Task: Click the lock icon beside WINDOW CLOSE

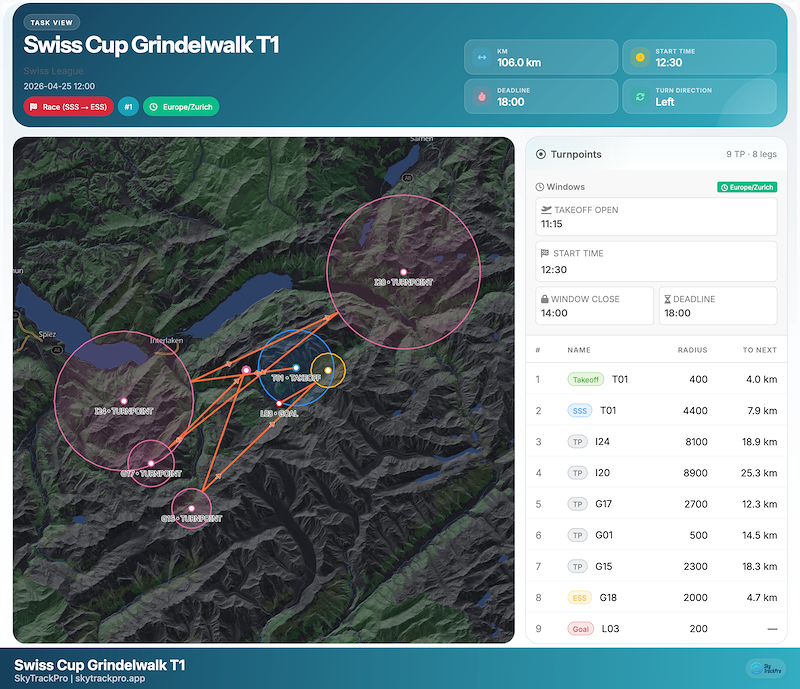Action: pos(543,299)
